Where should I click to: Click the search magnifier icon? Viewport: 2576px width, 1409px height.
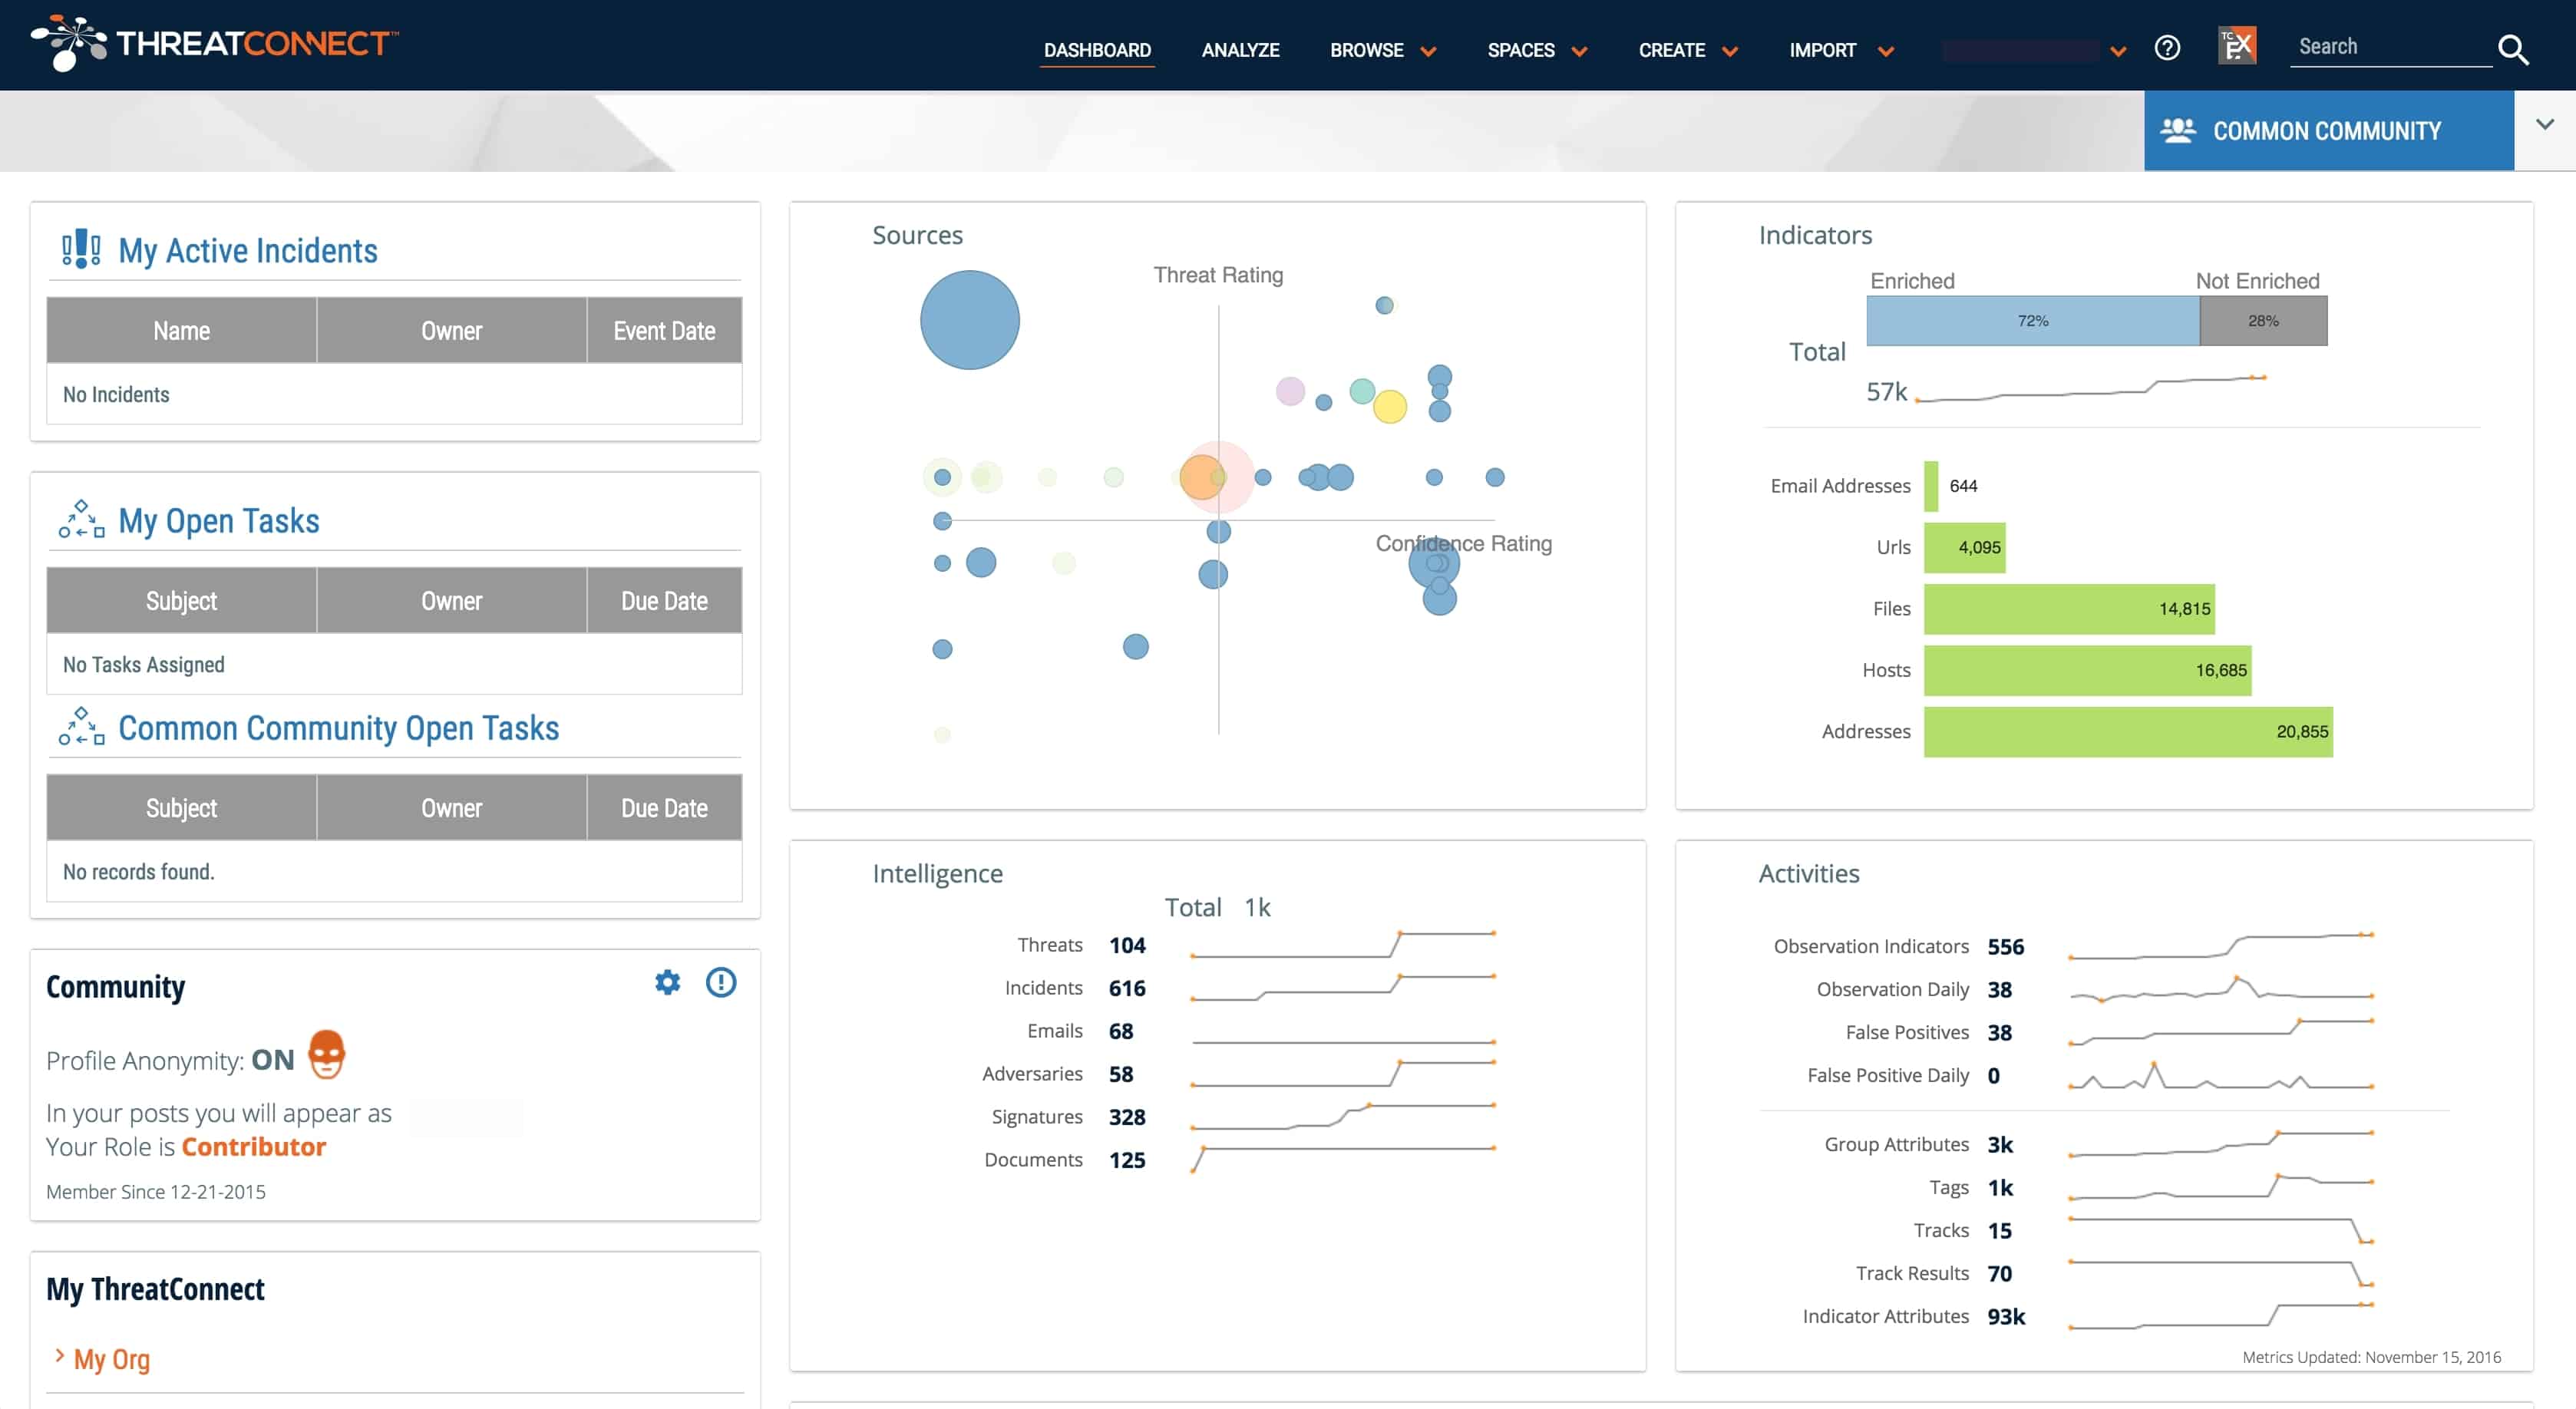click(2512, 49)
